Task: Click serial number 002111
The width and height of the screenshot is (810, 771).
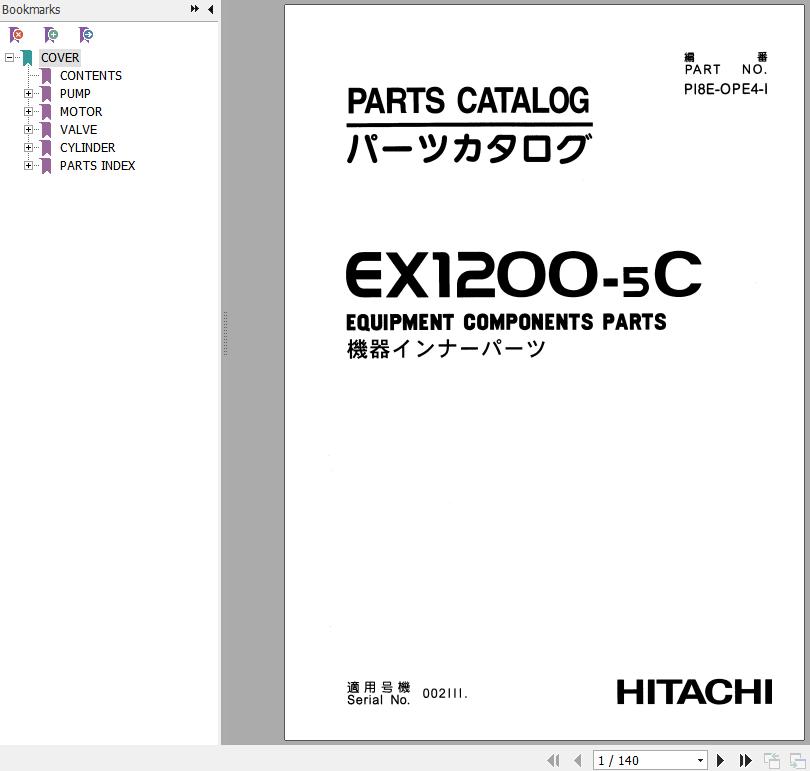Action: [445, 694]
